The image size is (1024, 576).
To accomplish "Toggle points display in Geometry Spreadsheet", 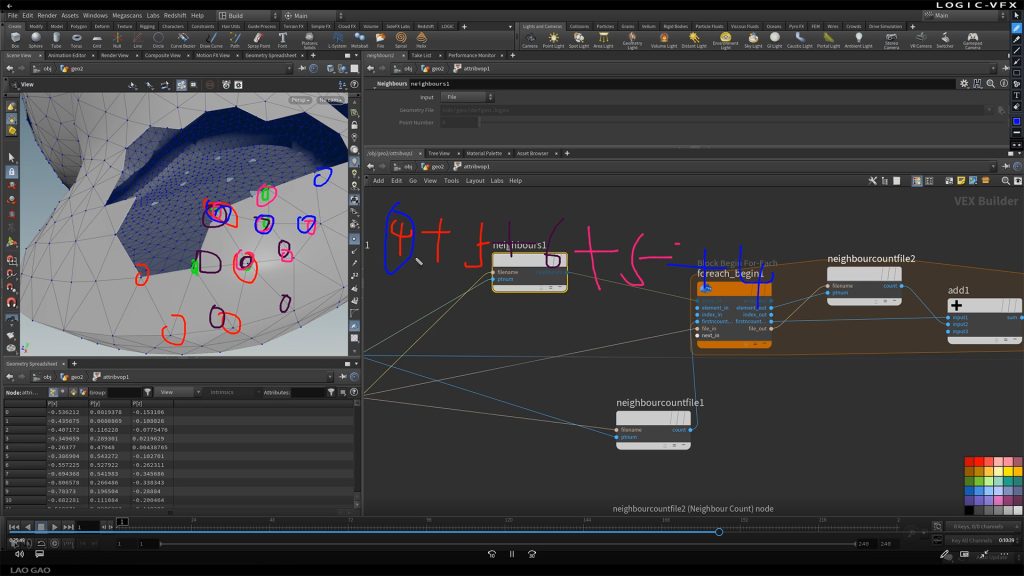I will [51, 392].
